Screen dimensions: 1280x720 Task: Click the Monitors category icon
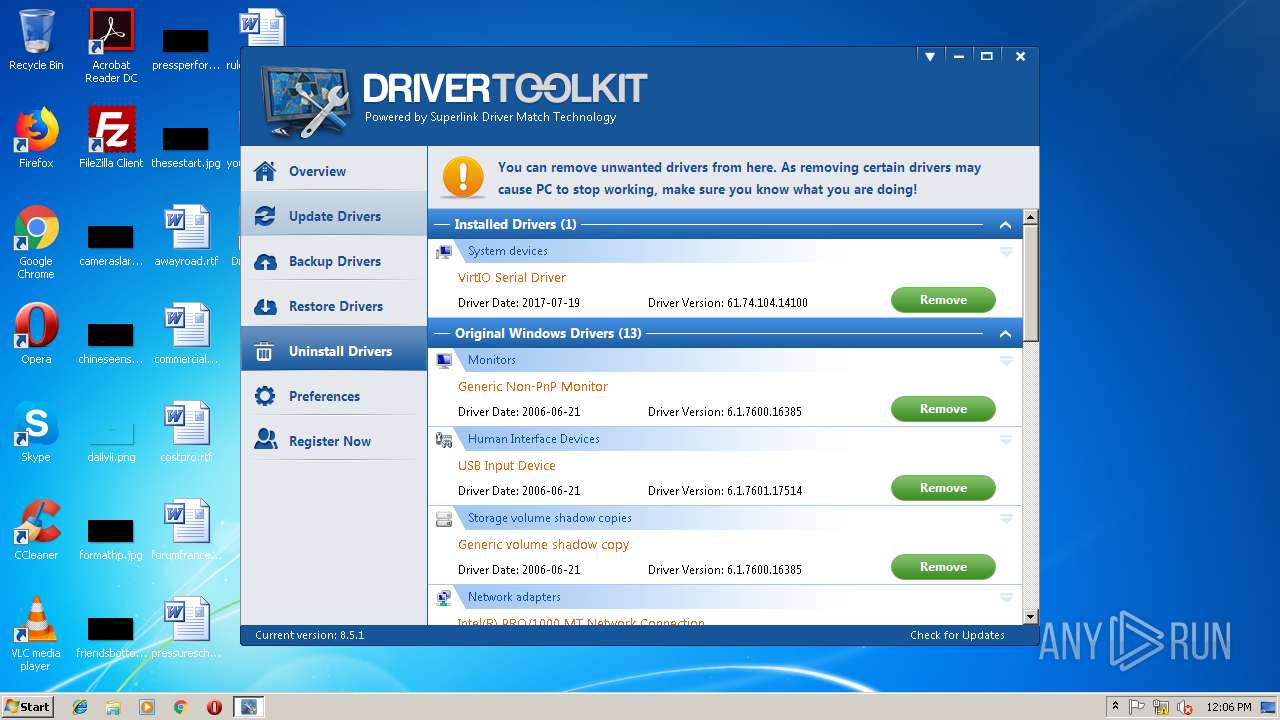point(444,360)
